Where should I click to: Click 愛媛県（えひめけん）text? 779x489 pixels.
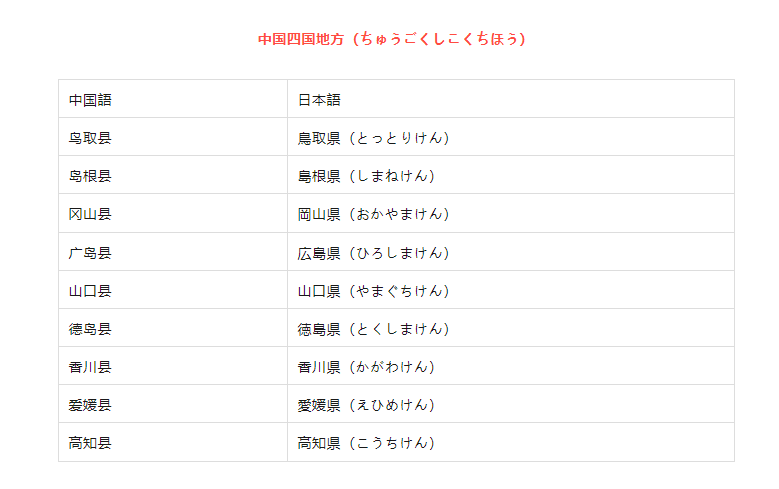tap(366, 405)
